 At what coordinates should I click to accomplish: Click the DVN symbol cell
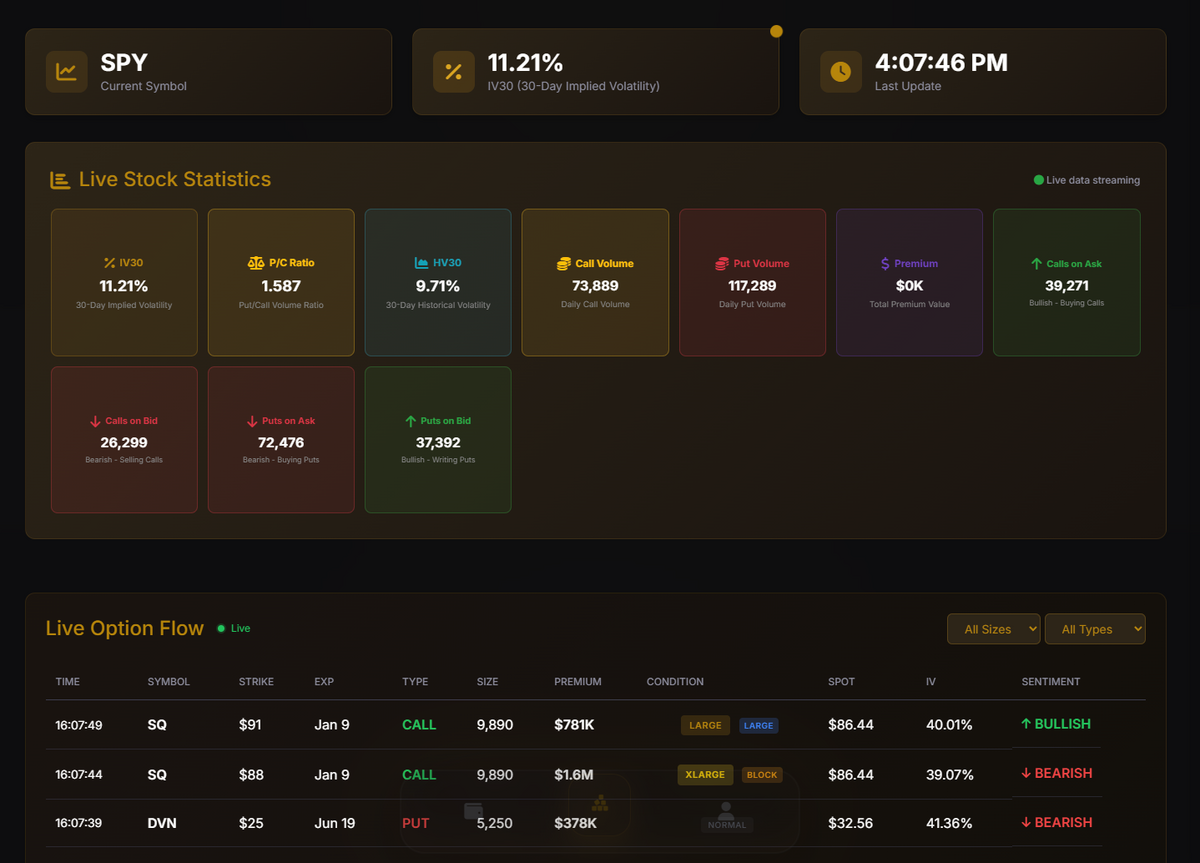(162, 823)
